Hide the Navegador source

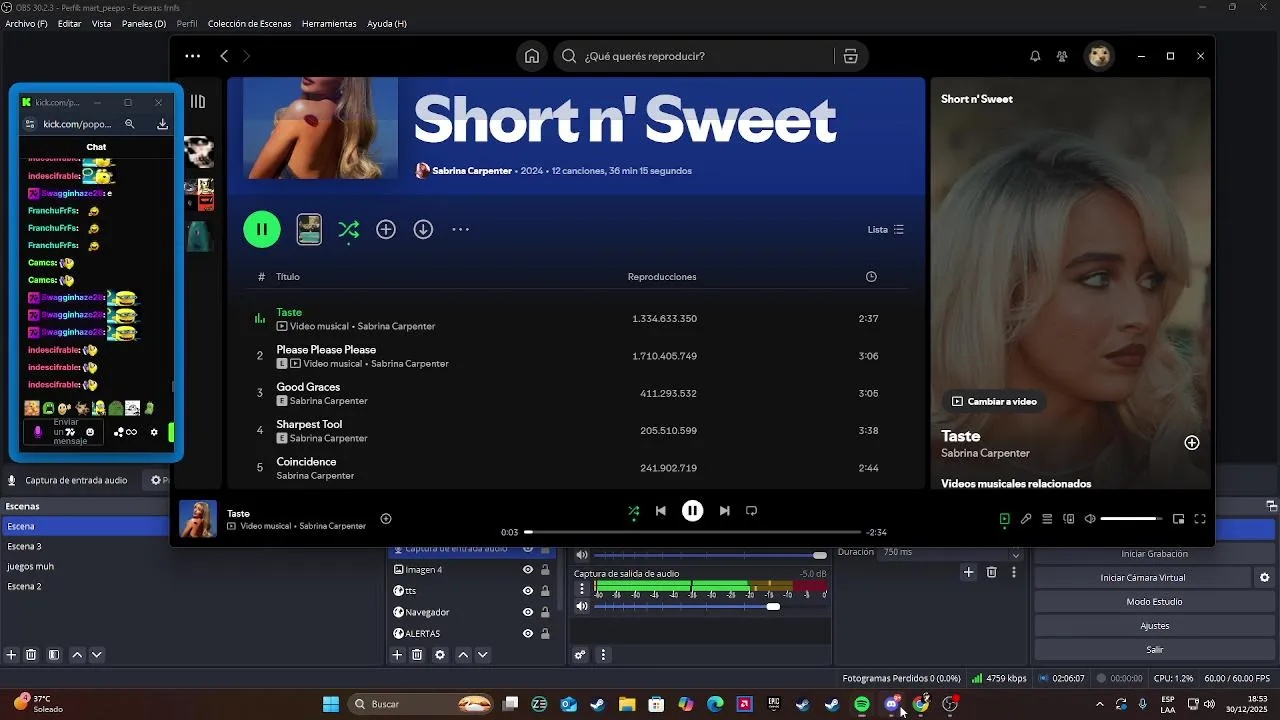pyautogui.click(x=528, y=612)
